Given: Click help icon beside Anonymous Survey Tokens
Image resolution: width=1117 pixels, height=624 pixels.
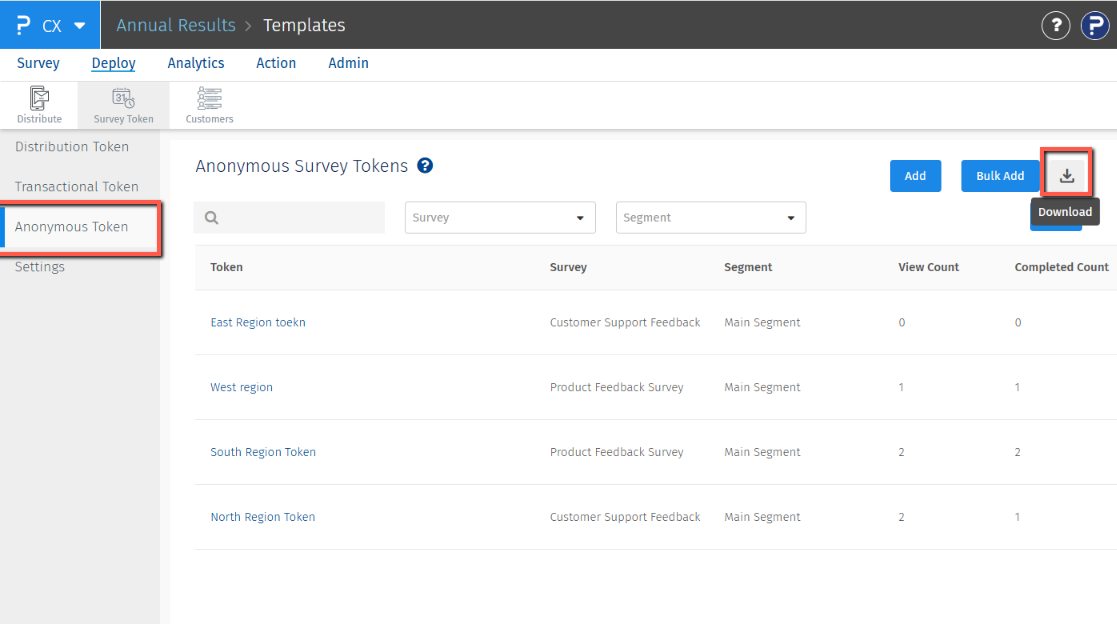Looking at the screenshot, I should 425,166.
